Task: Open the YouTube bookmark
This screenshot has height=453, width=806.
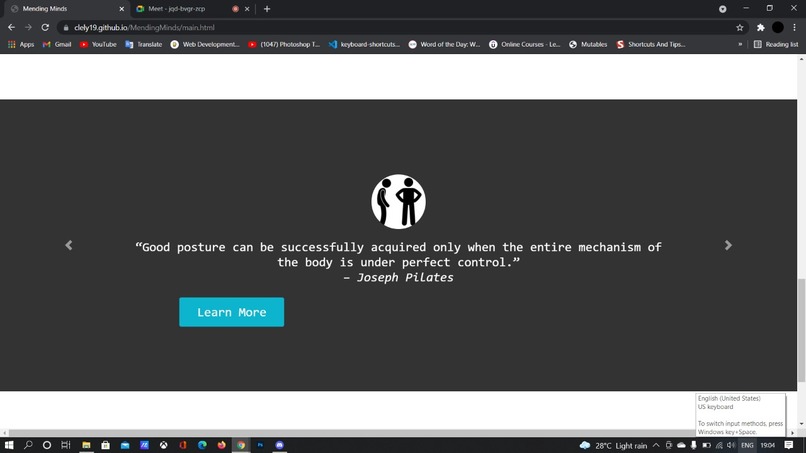Action: tap(98, 44)
